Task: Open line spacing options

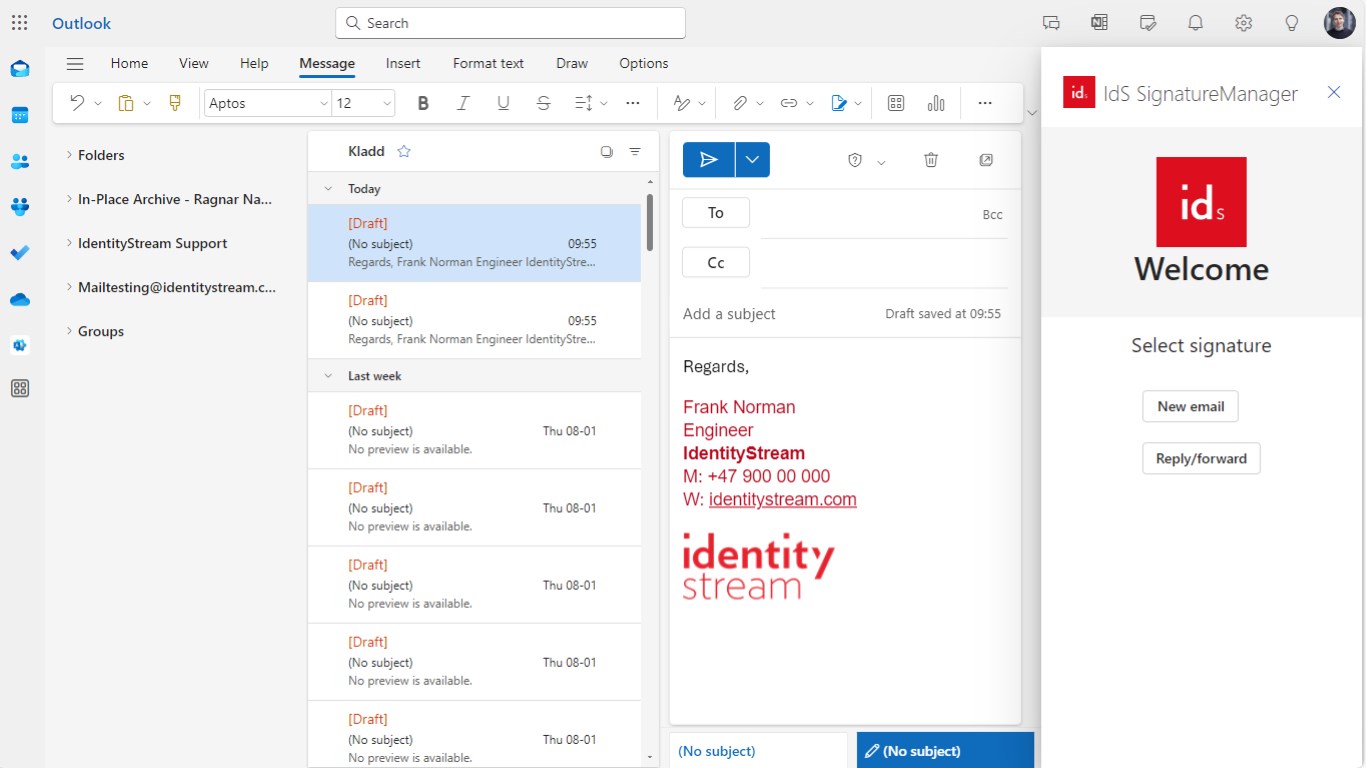Action: click(585, 103)
